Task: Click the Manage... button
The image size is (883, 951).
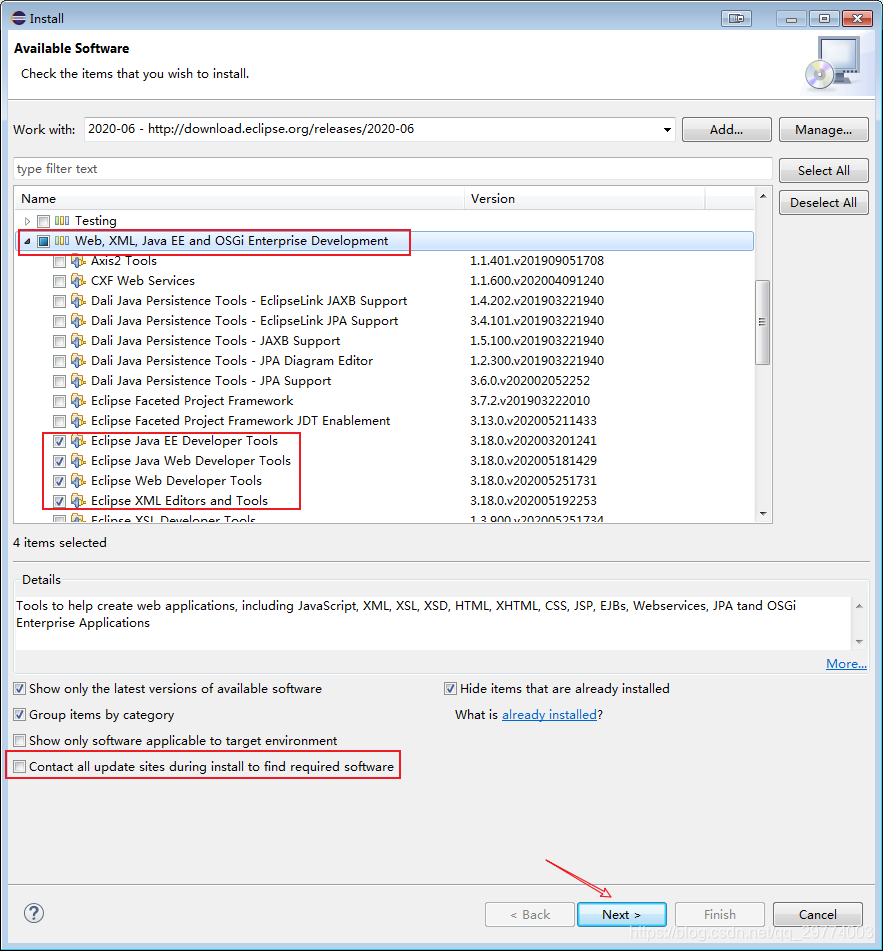Action: (x=824, y=130)
